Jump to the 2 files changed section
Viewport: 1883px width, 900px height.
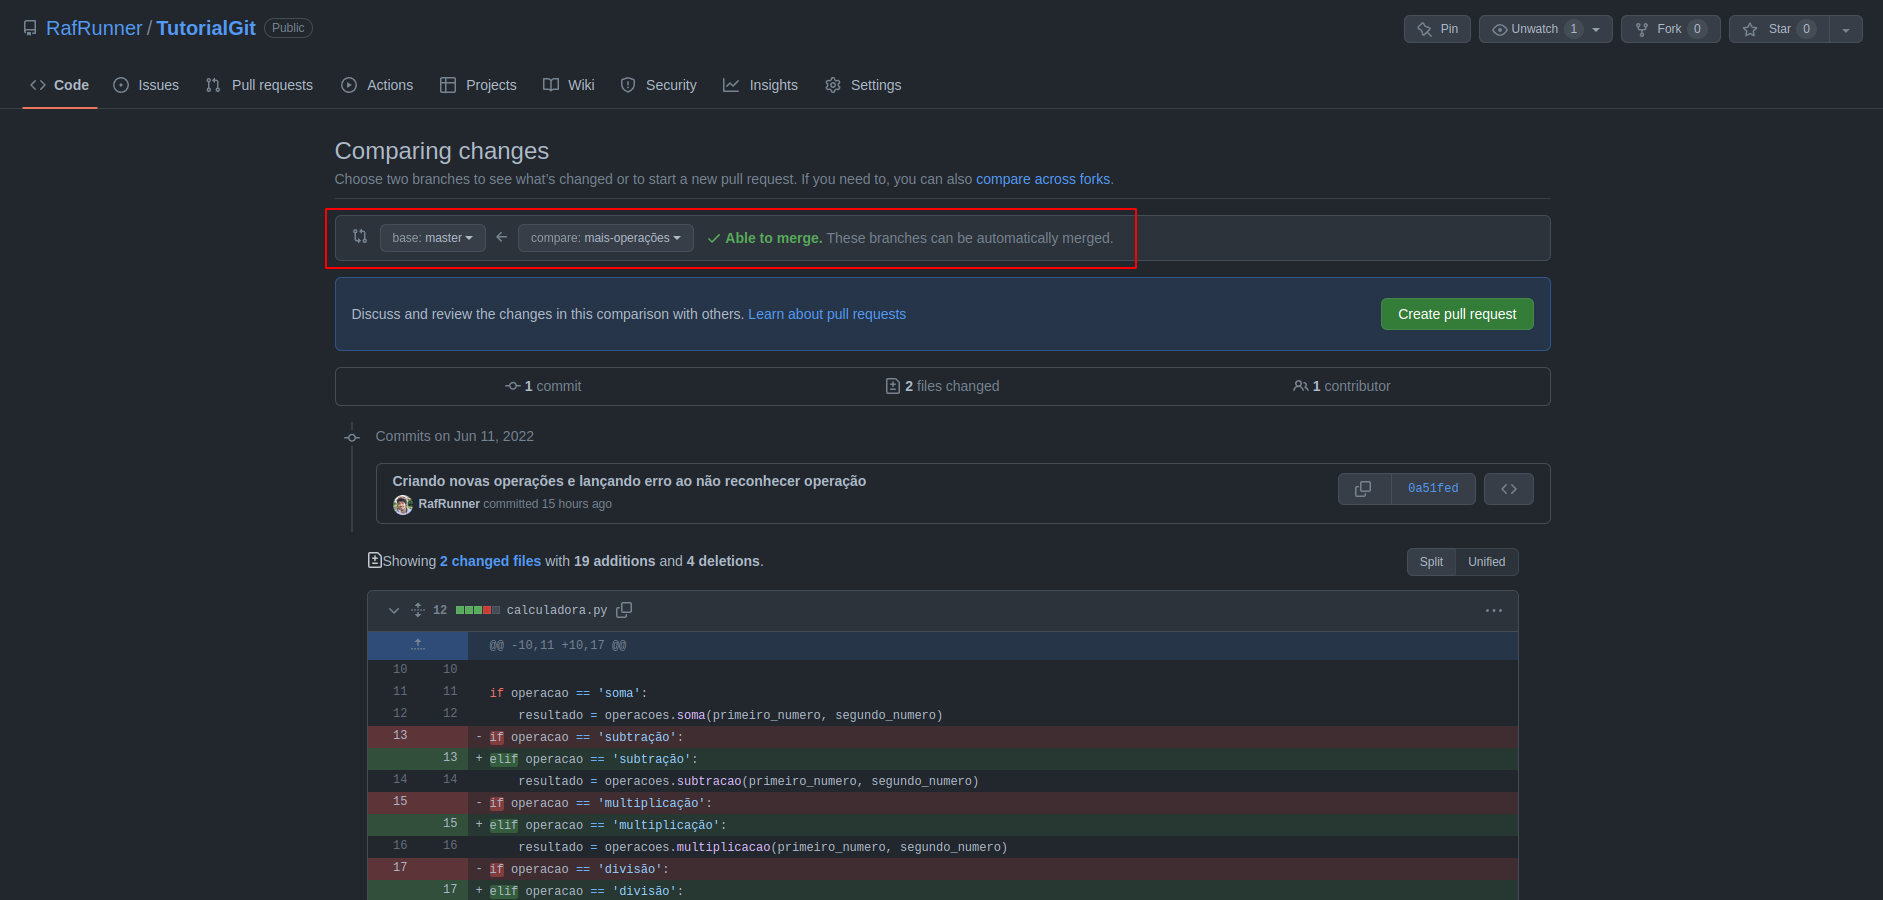pyautogui.click(x=942, y=386)
